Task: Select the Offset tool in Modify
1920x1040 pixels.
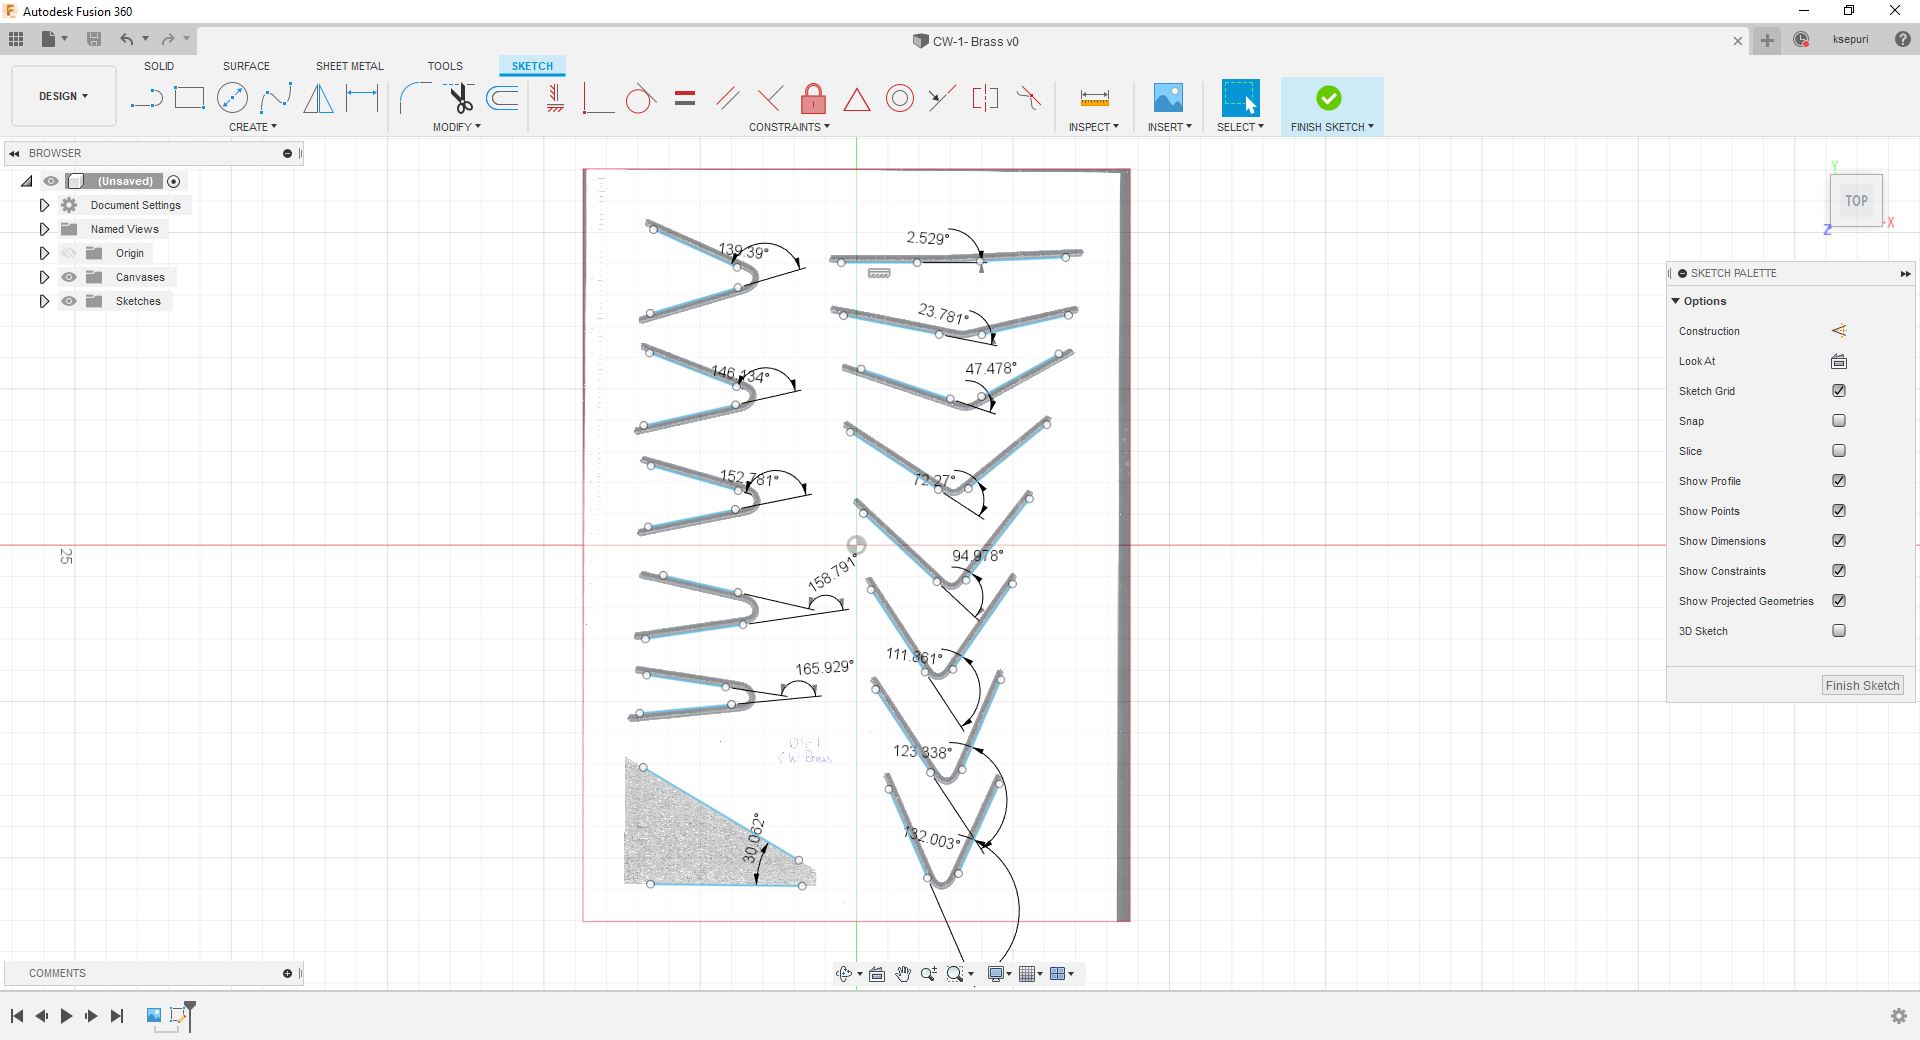Action: click(502, 98)
